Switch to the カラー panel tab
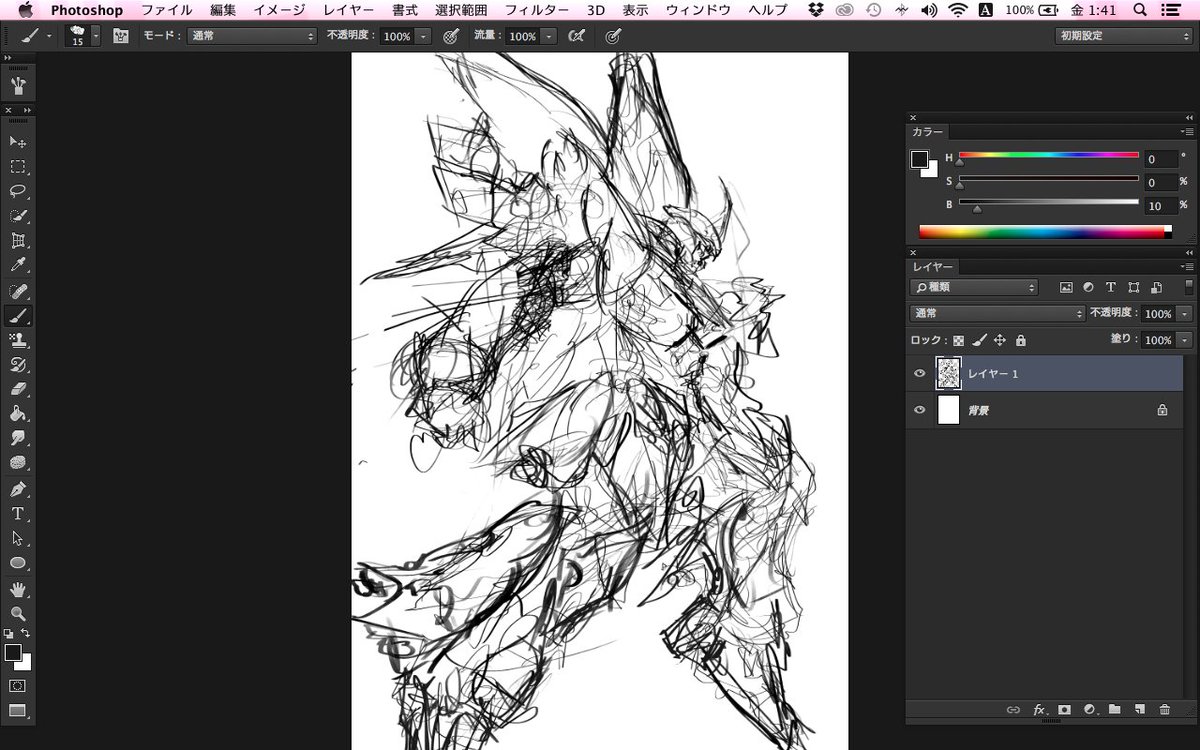1200x750 pixels. [x=927, y=132]
